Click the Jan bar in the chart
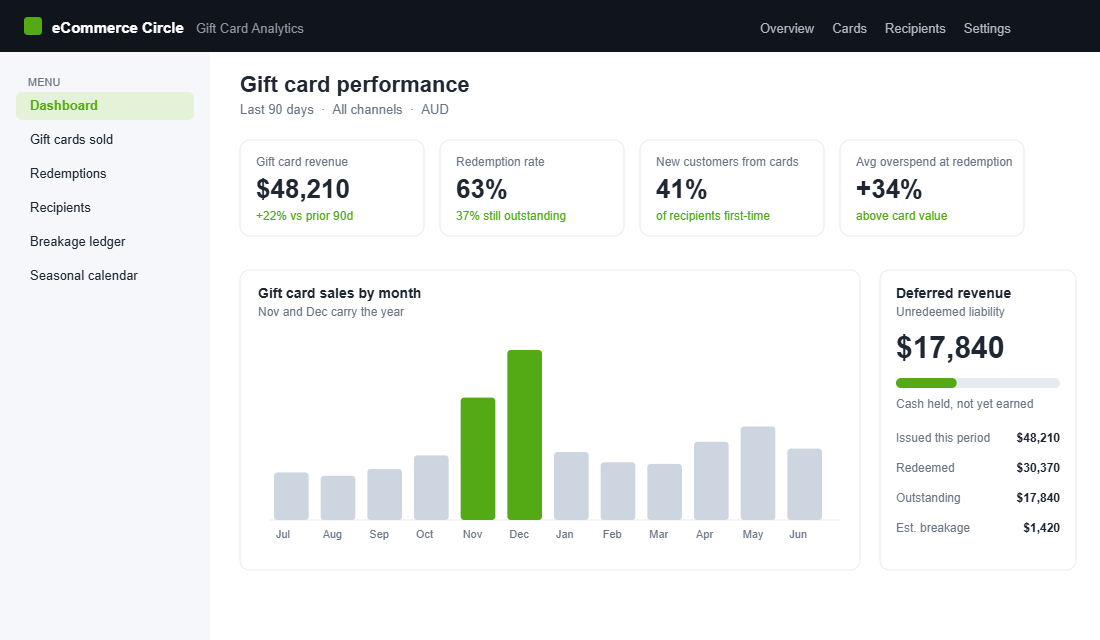 (571, 486)
